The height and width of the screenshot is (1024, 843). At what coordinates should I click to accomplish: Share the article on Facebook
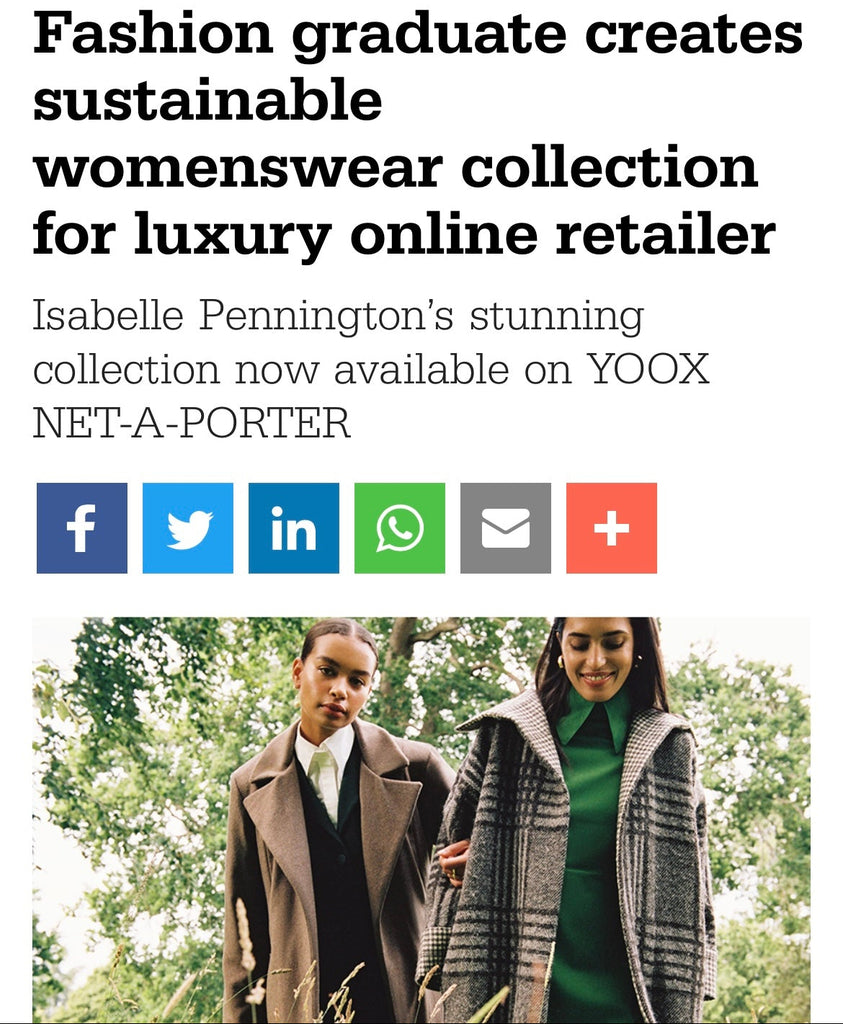tap(82, 528)
